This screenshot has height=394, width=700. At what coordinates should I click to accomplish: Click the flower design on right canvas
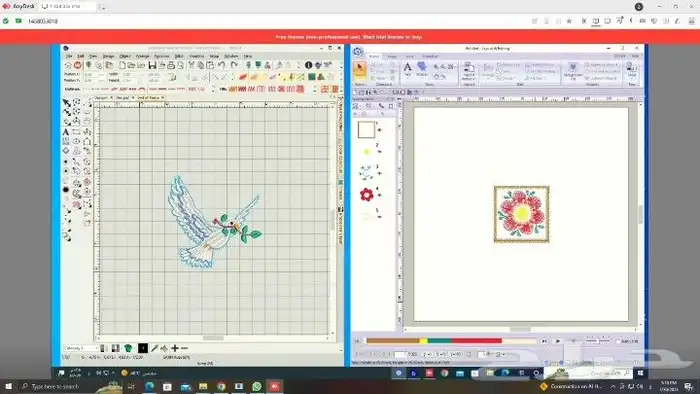coord(521,214)
